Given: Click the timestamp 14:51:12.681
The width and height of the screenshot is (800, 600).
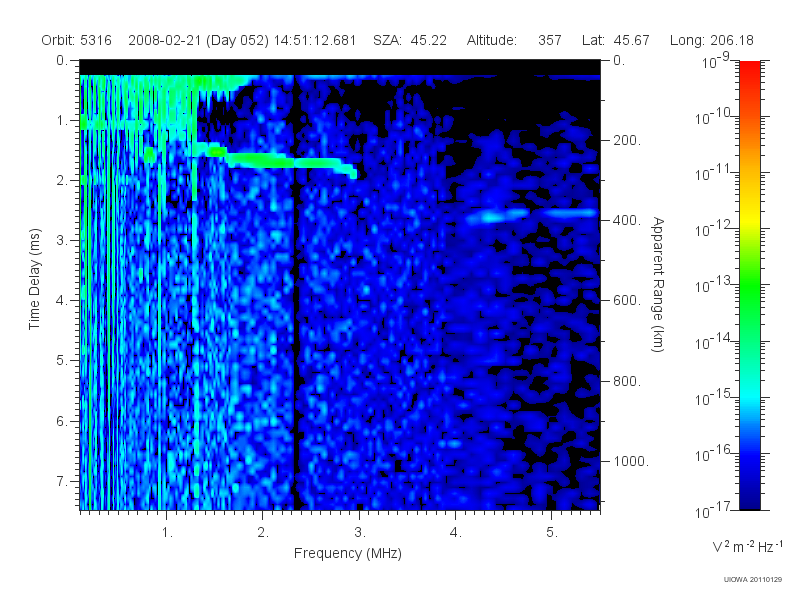Looking at the screenshot, I should coord(315,40).
